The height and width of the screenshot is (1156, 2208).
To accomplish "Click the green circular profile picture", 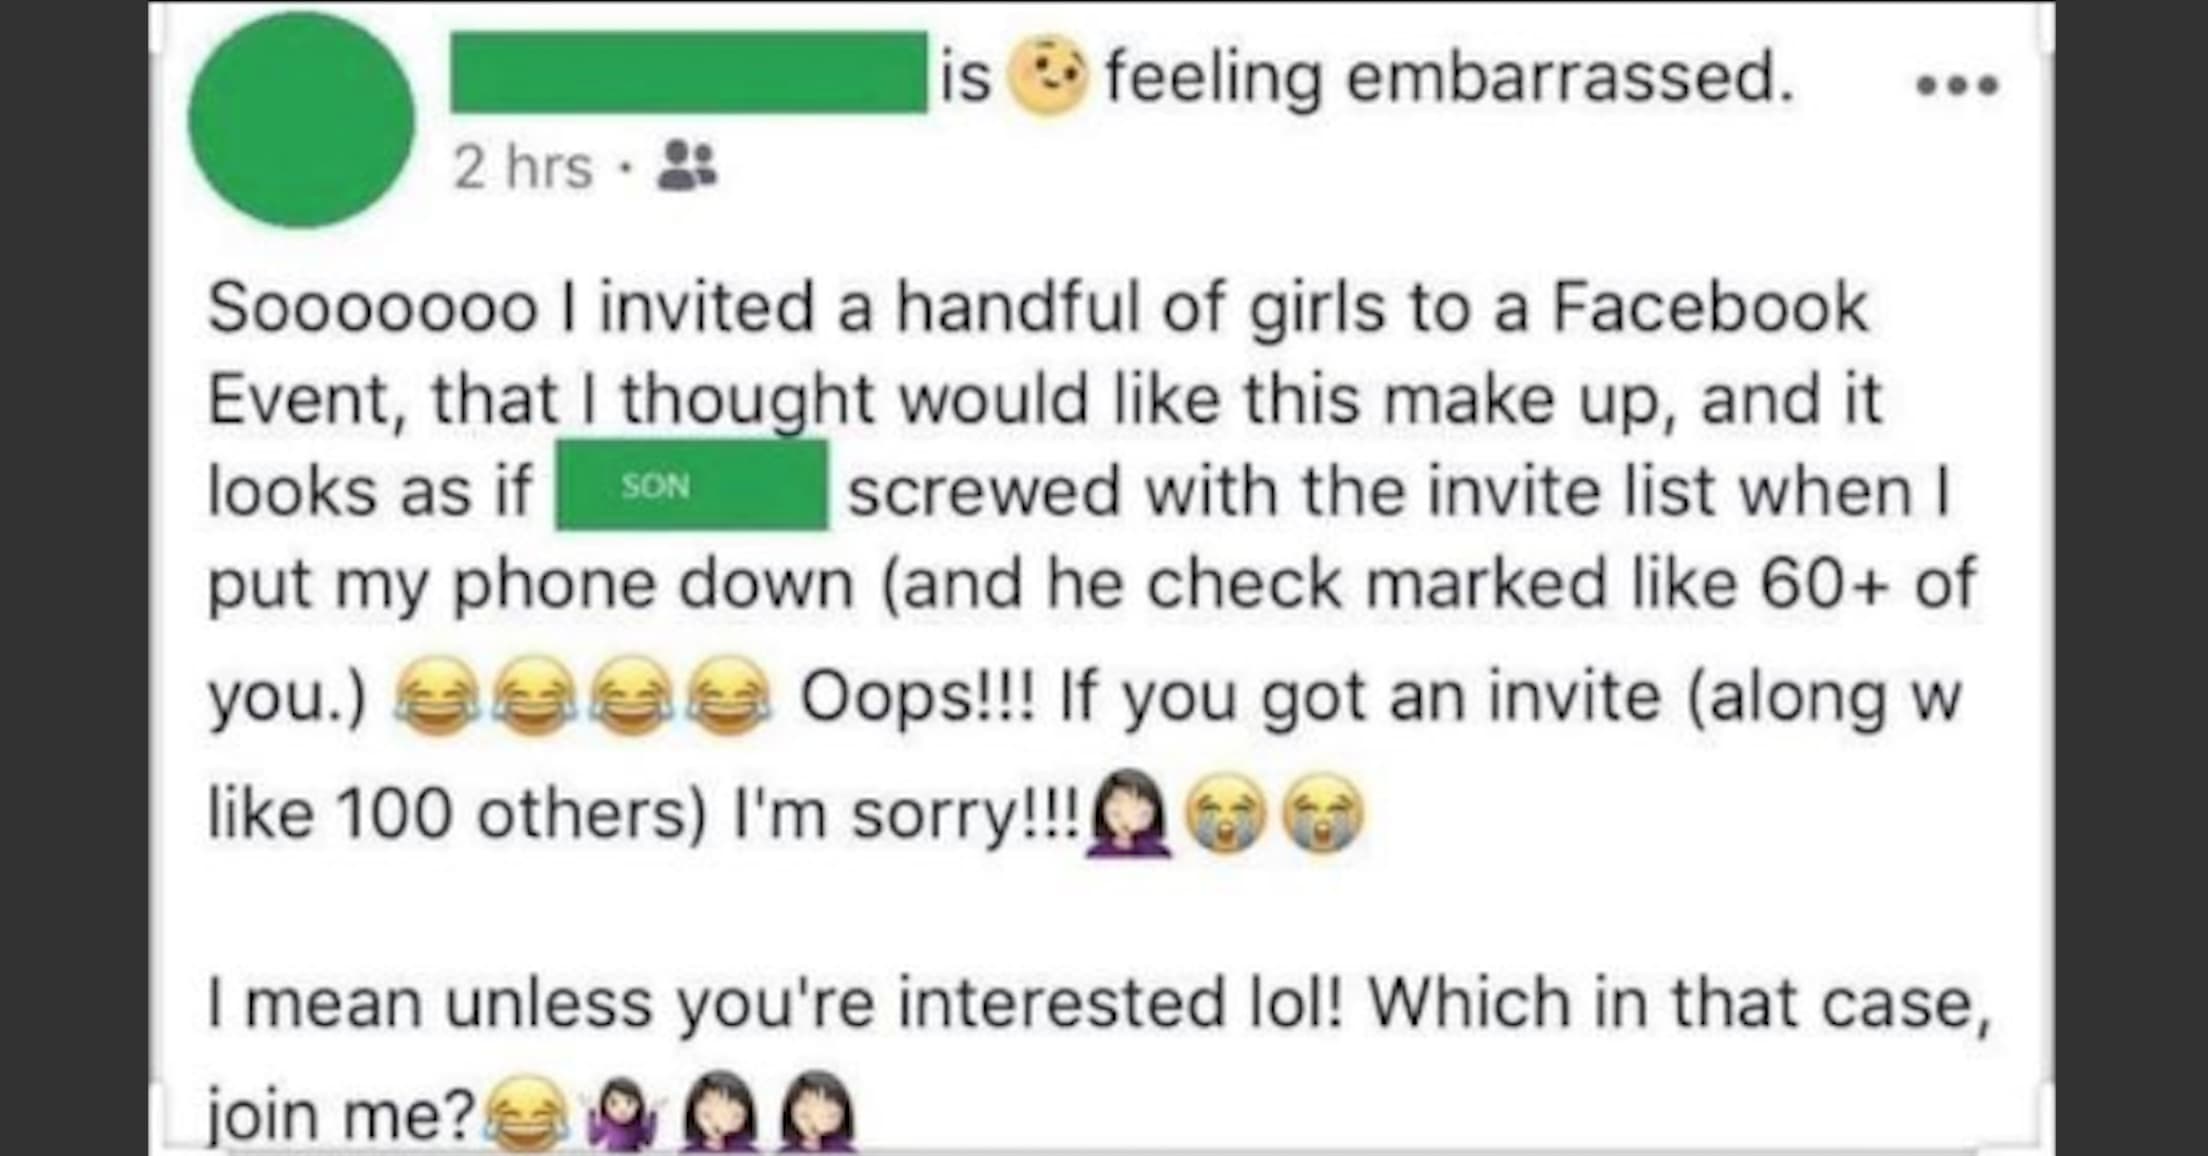I will 301,120.
